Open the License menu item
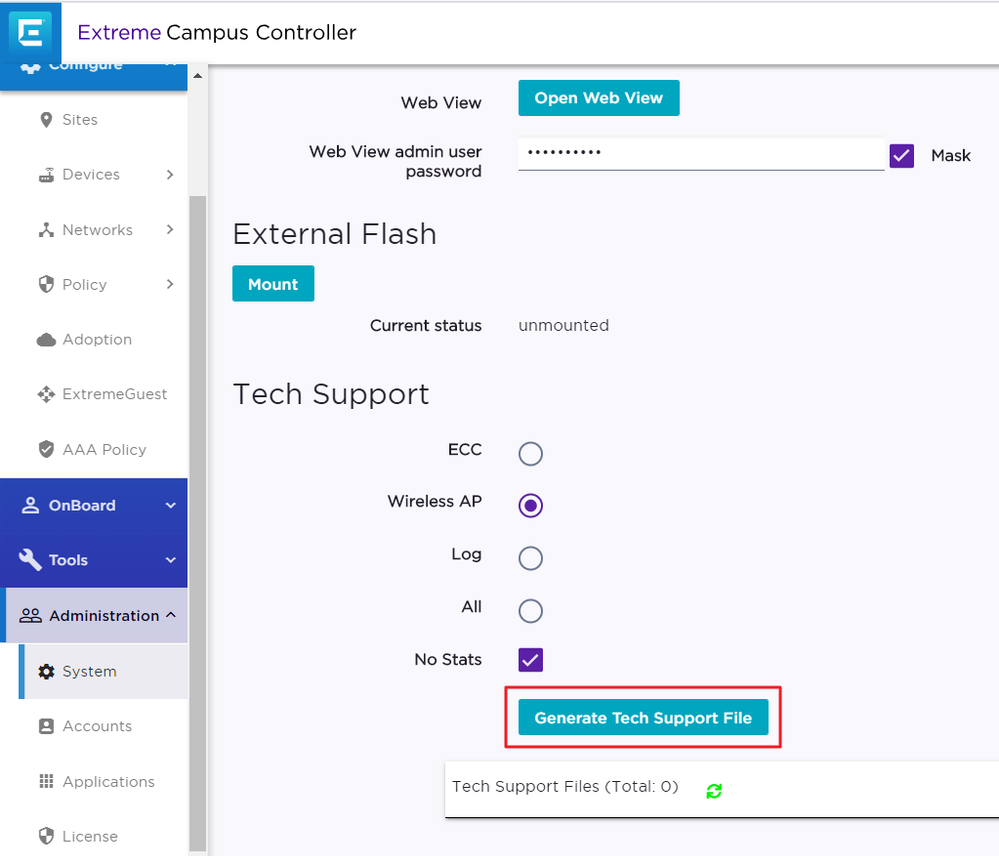This screenshot has width=999, height=856. [90, 836]
